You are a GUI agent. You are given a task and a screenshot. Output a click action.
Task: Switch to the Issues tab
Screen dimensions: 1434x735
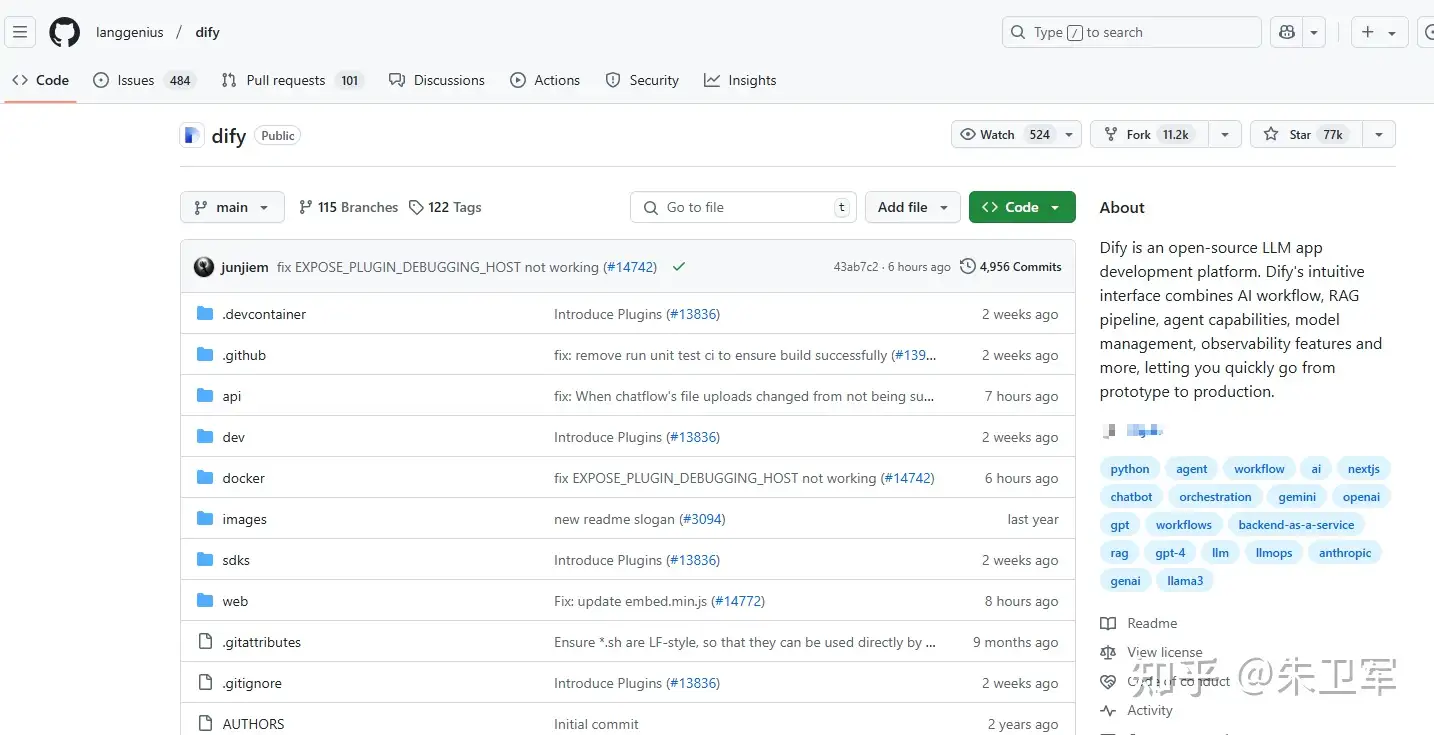(143, 80)
